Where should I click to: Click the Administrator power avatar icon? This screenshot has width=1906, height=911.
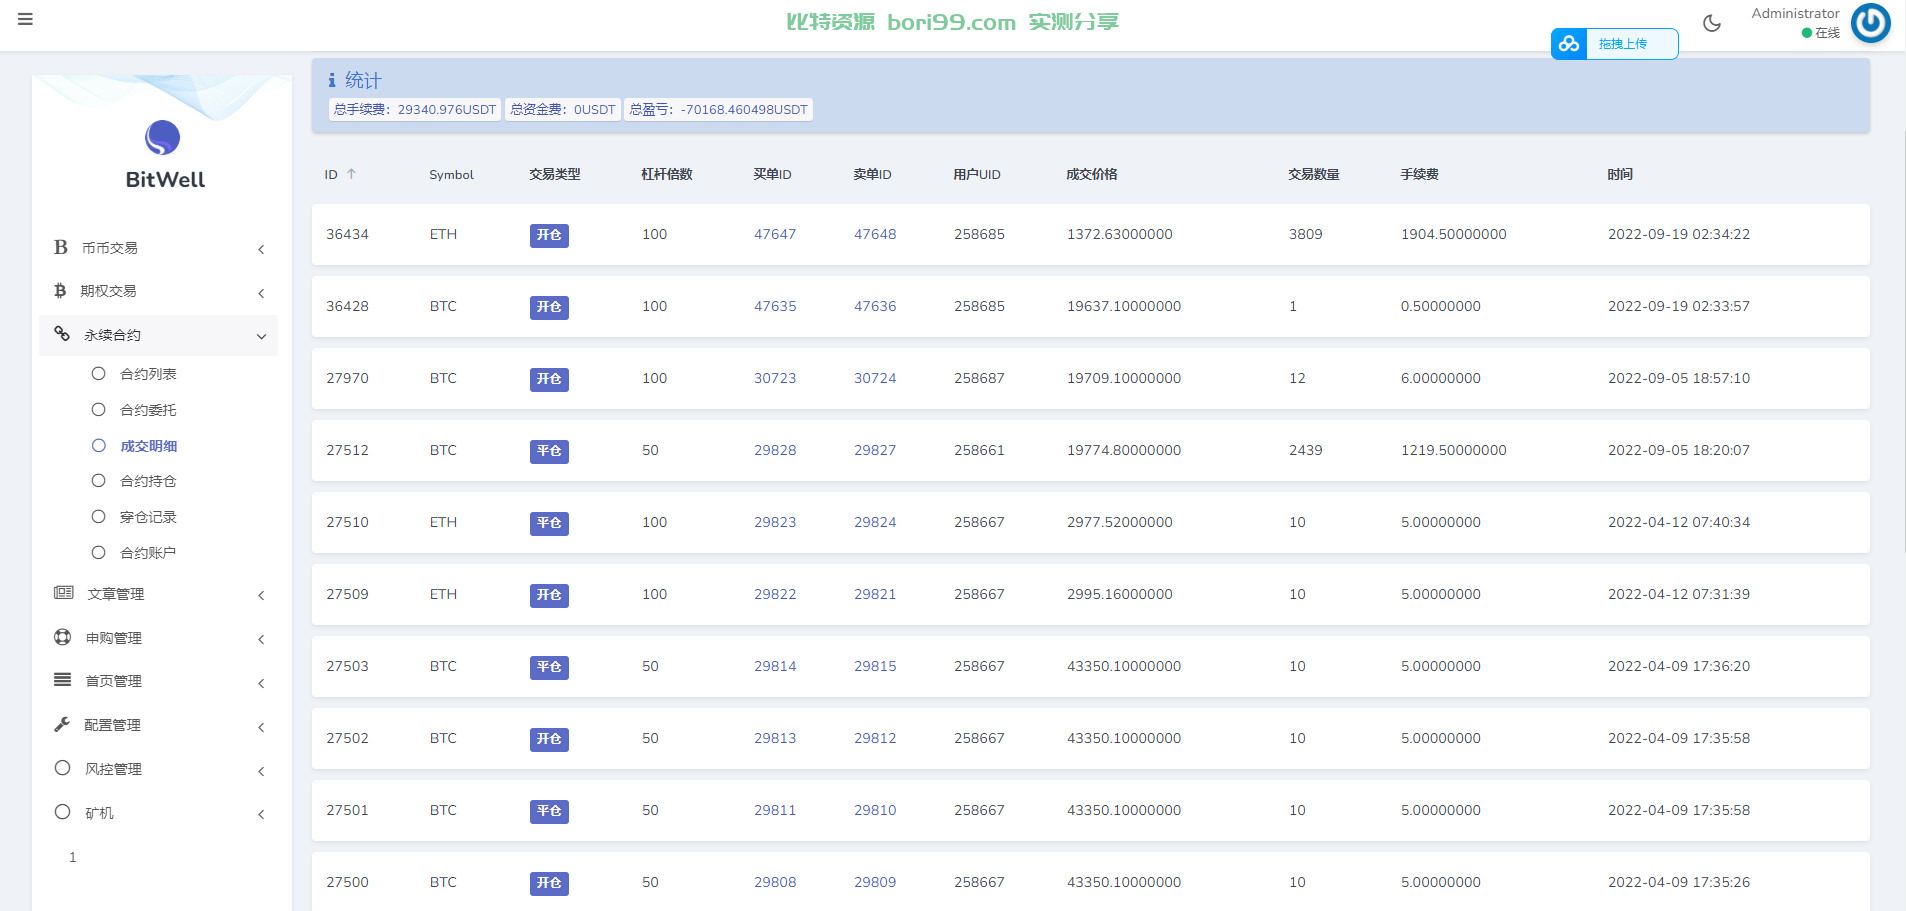click(1871, 22)
